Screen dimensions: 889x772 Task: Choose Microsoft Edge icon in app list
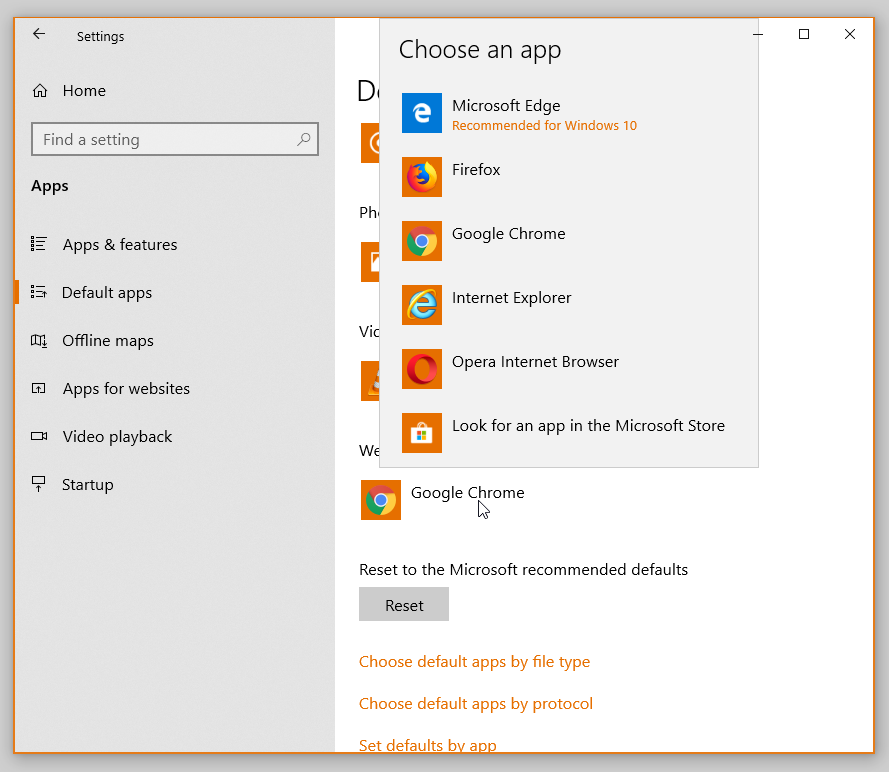(422, 113)
